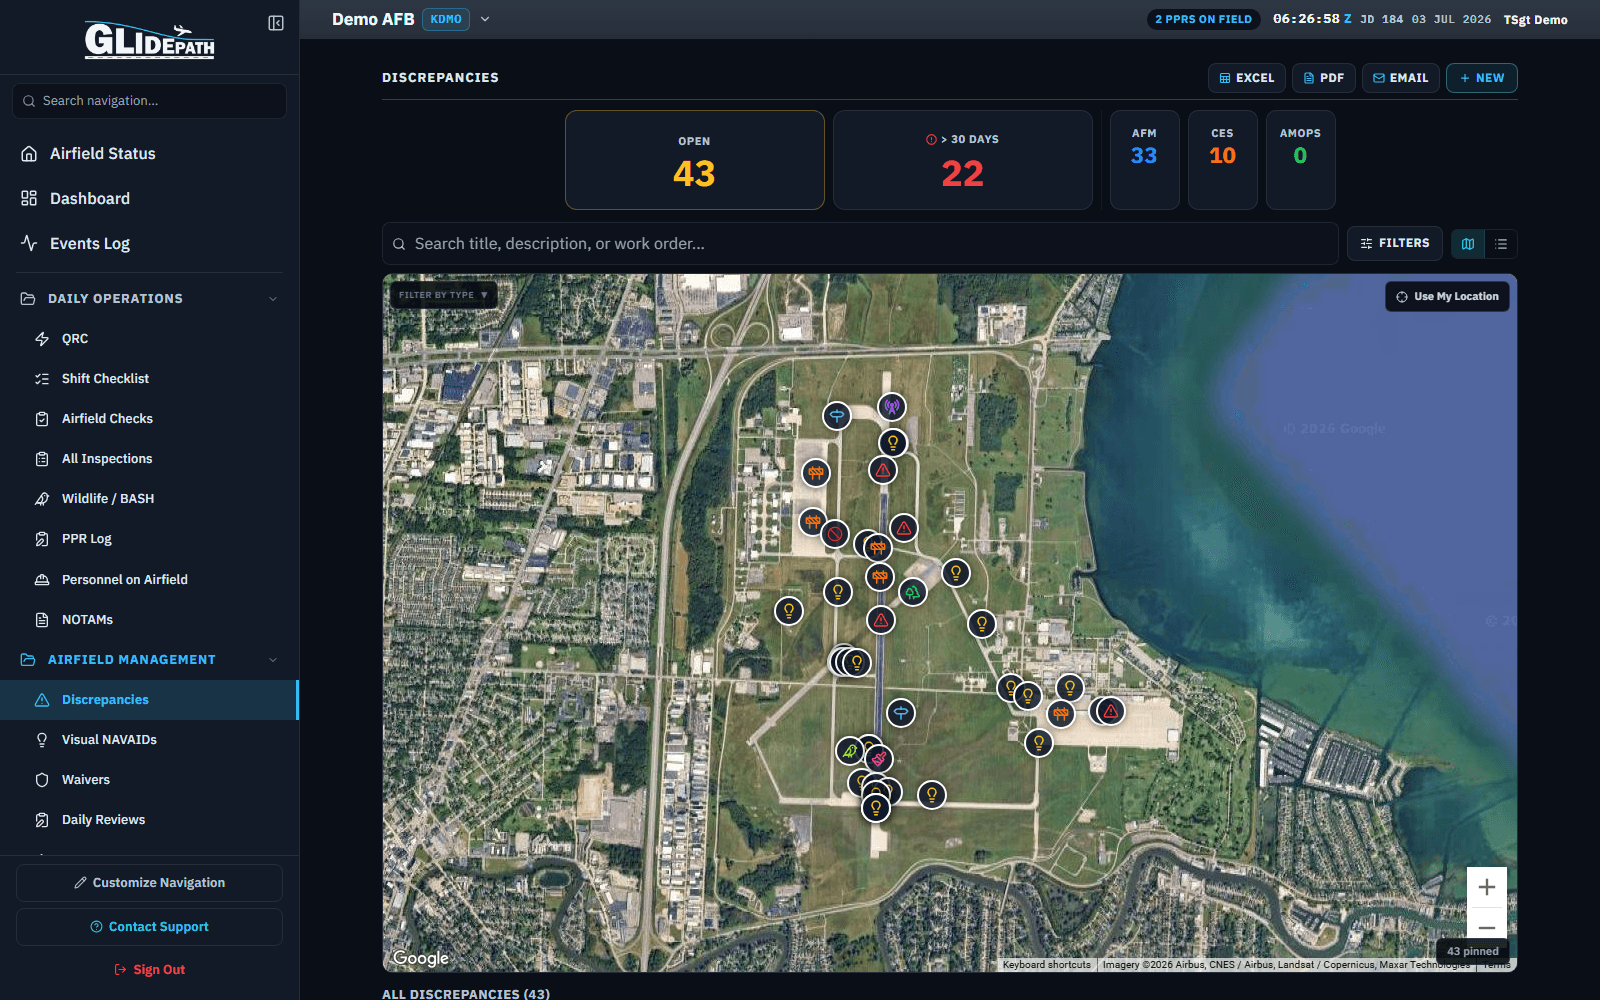Screen dimensions: 1600x1000
Task: Create a New discrepancy
Action: (x=1482, y=78)
